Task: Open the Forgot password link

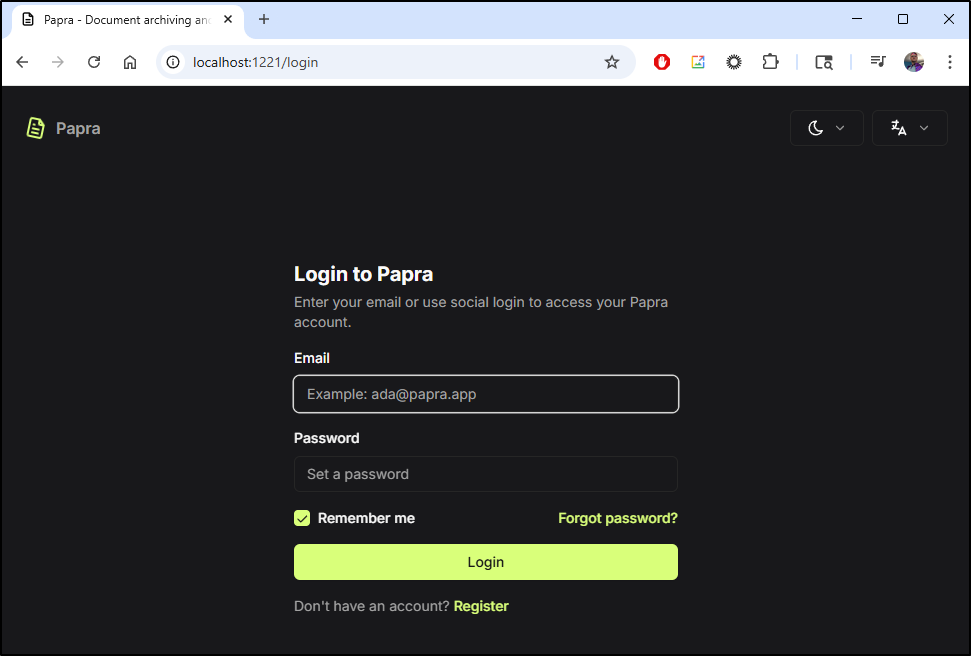Action: pyautogui.click(x=617, y=518)
